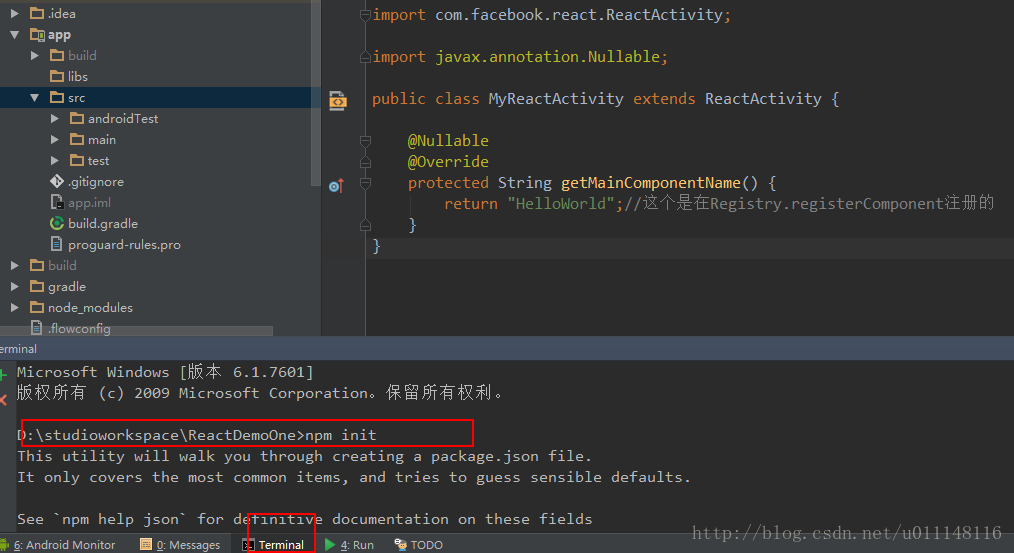Viewport: 1014px width, 553px height.
Task: Click the build.gradle Gradle icon
Action: pos(57,224)
